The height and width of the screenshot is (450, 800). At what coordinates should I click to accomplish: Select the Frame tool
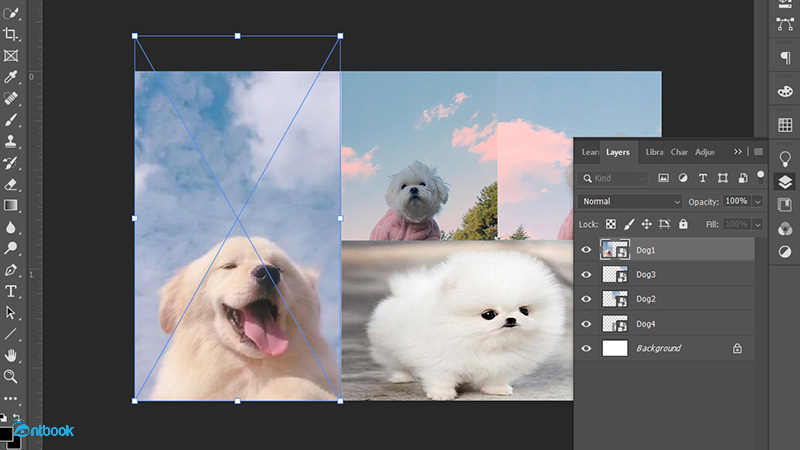coord(11,56)
